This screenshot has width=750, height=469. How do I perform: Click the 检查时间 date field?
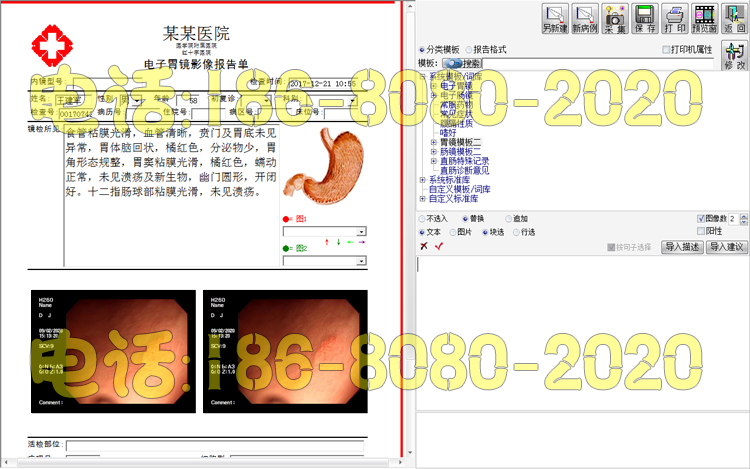(x=322, y=83)
